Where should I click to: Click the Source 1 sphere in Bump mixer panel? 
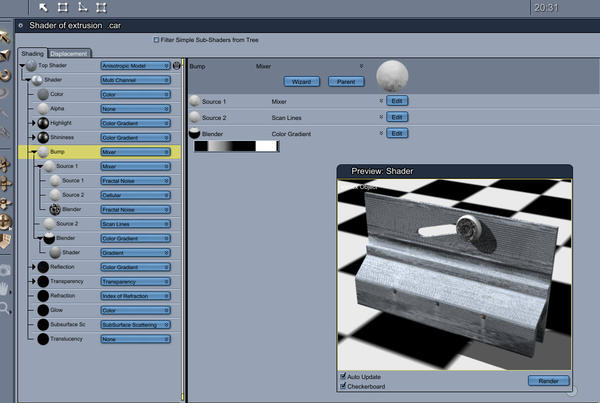194,101
